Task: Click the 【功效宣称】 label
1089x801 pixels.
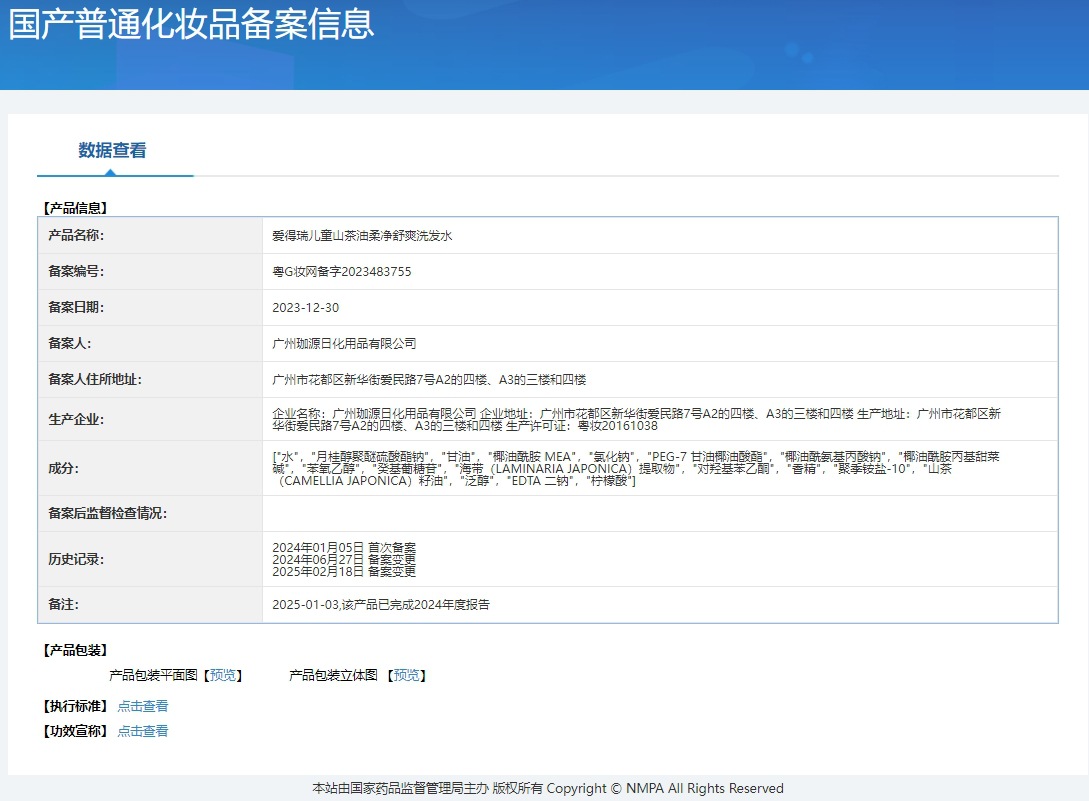Action: (75, 732)
